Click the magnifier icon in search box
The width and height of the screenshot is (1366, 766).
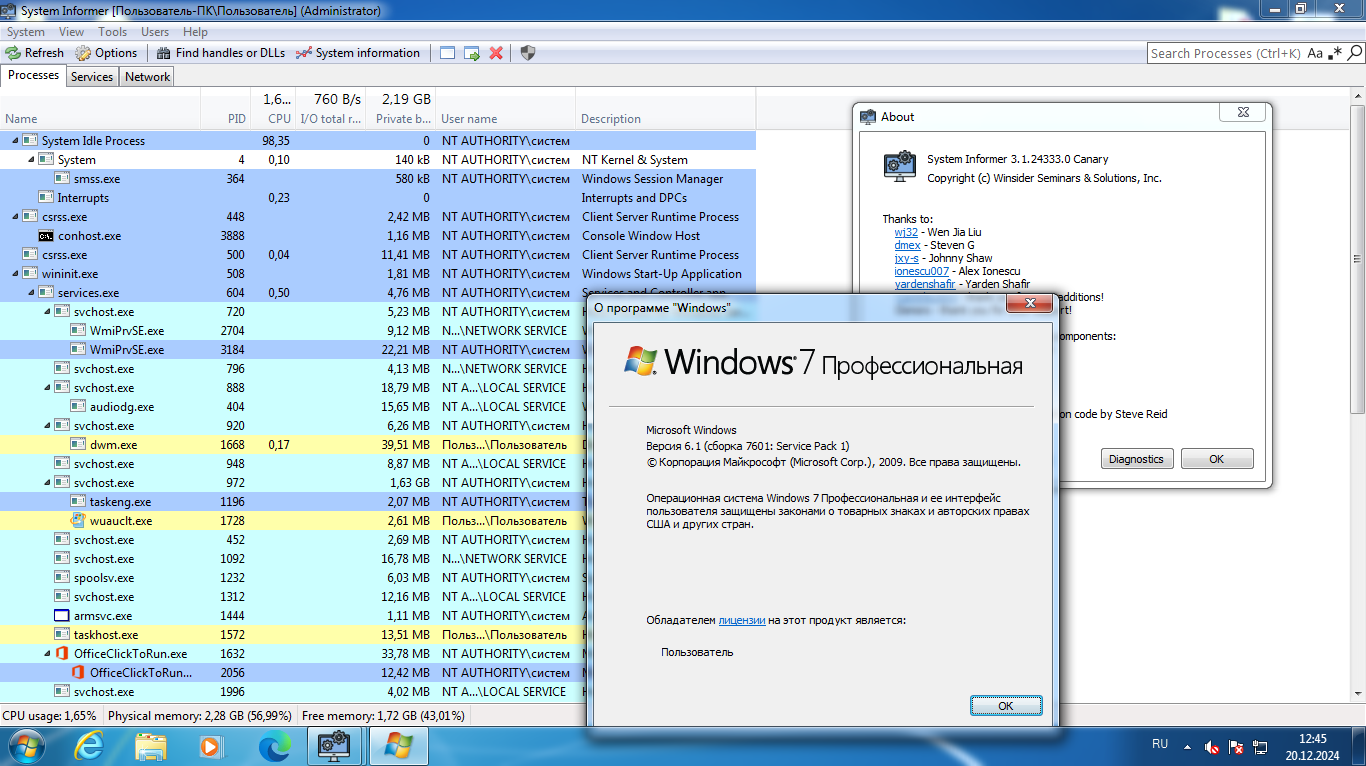[1356, 54]
